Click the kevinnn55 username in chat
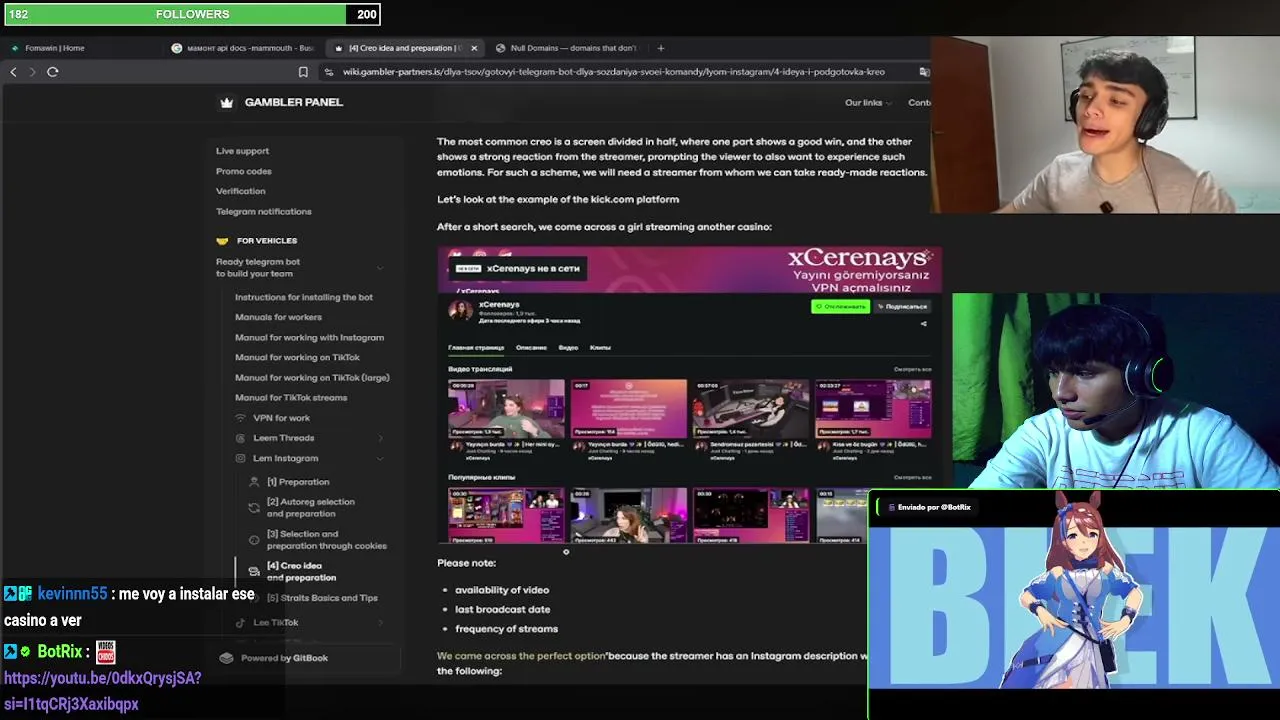 click(x=72, y=594)
